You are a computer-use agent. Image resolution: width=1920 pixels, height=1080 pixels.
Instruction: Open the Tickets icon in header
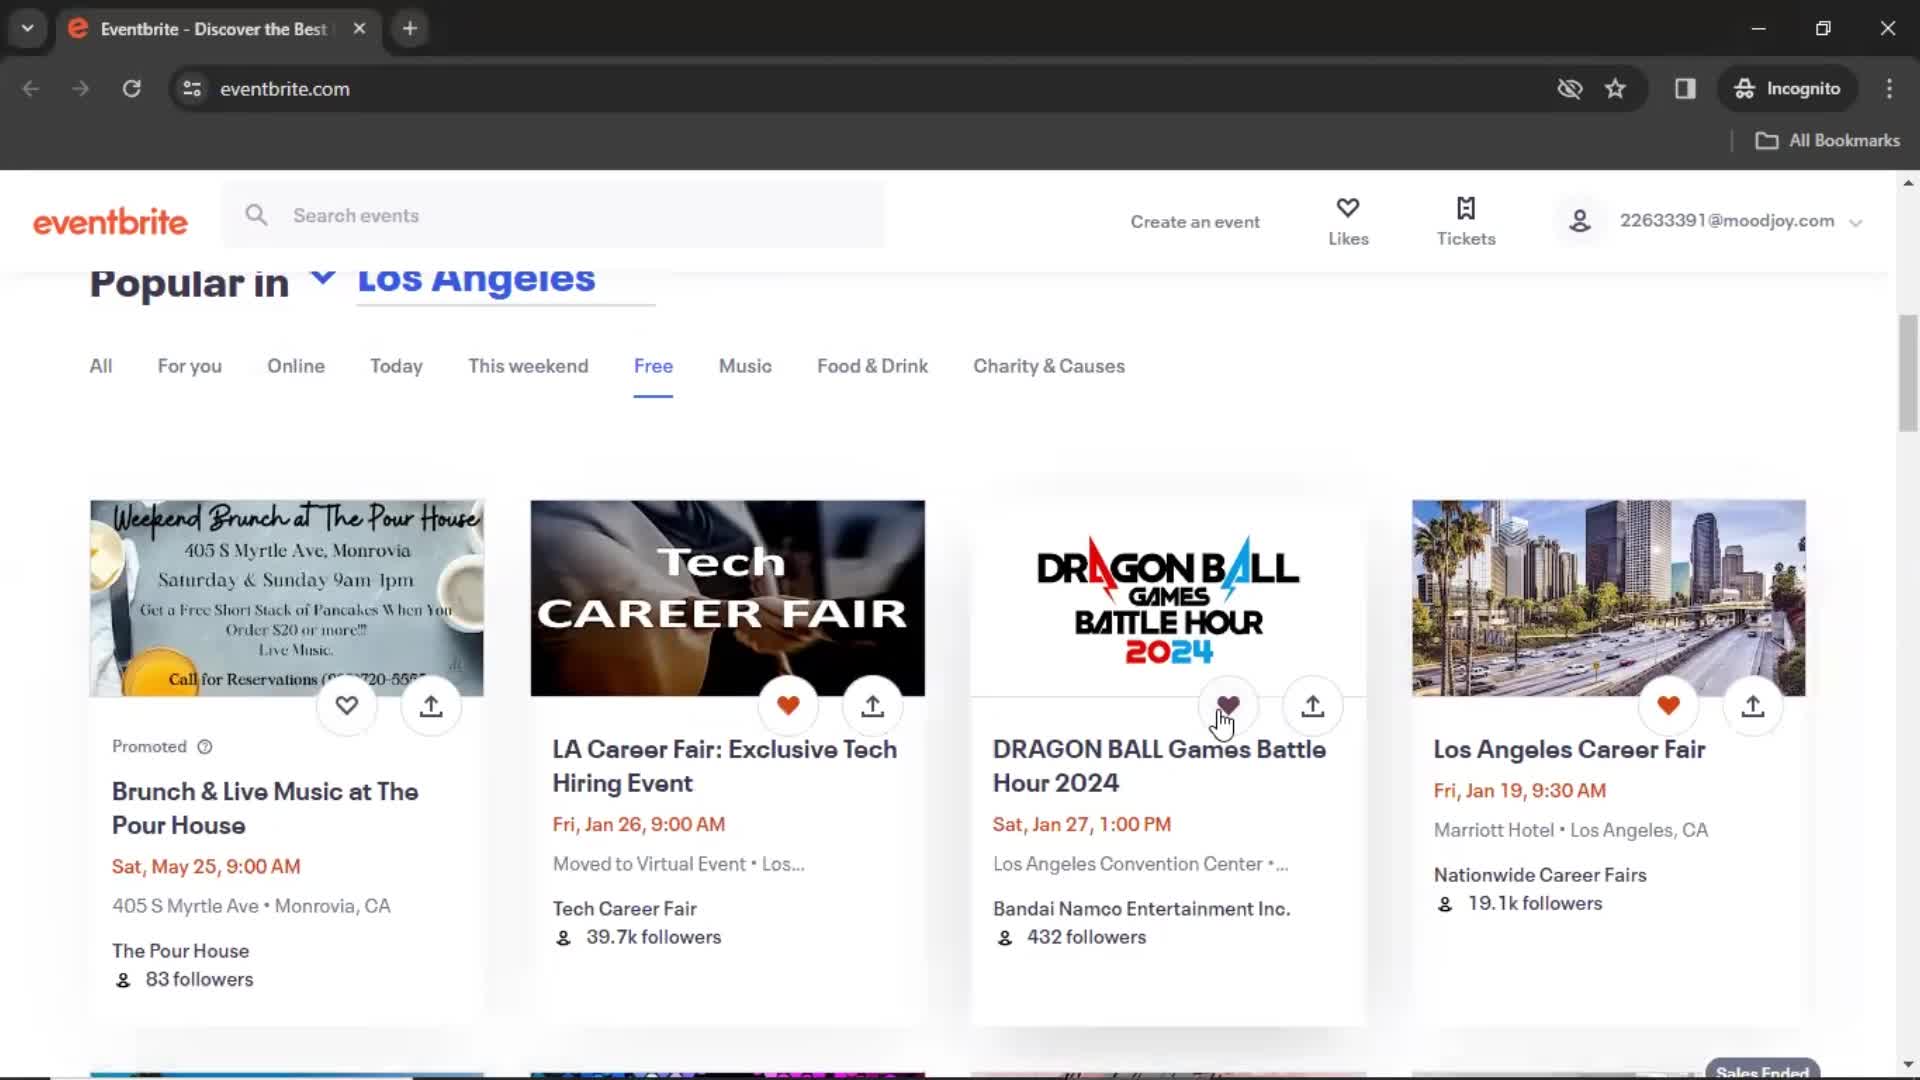[1466, 208]
